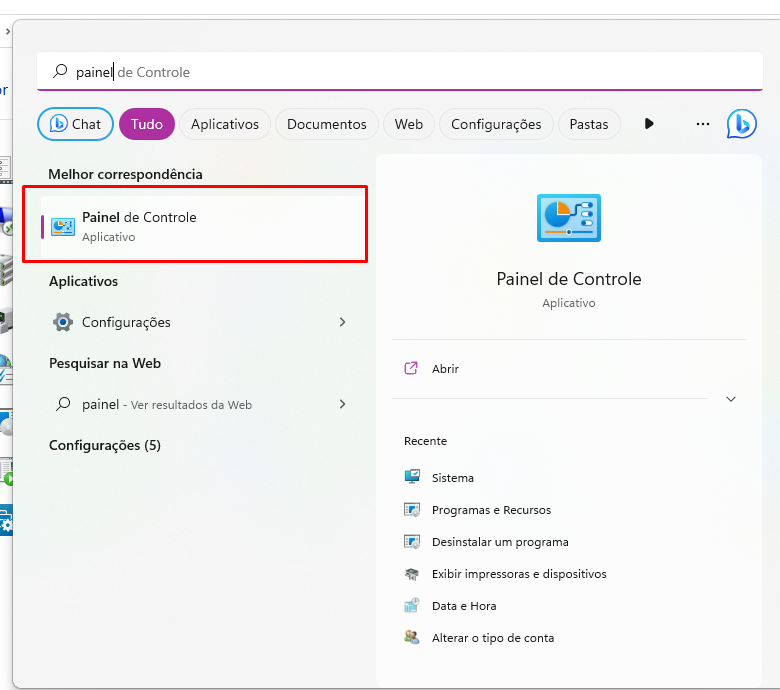Show more filter tabs with arrow
Screen dimensions: 780x690
tap(649, 123)
